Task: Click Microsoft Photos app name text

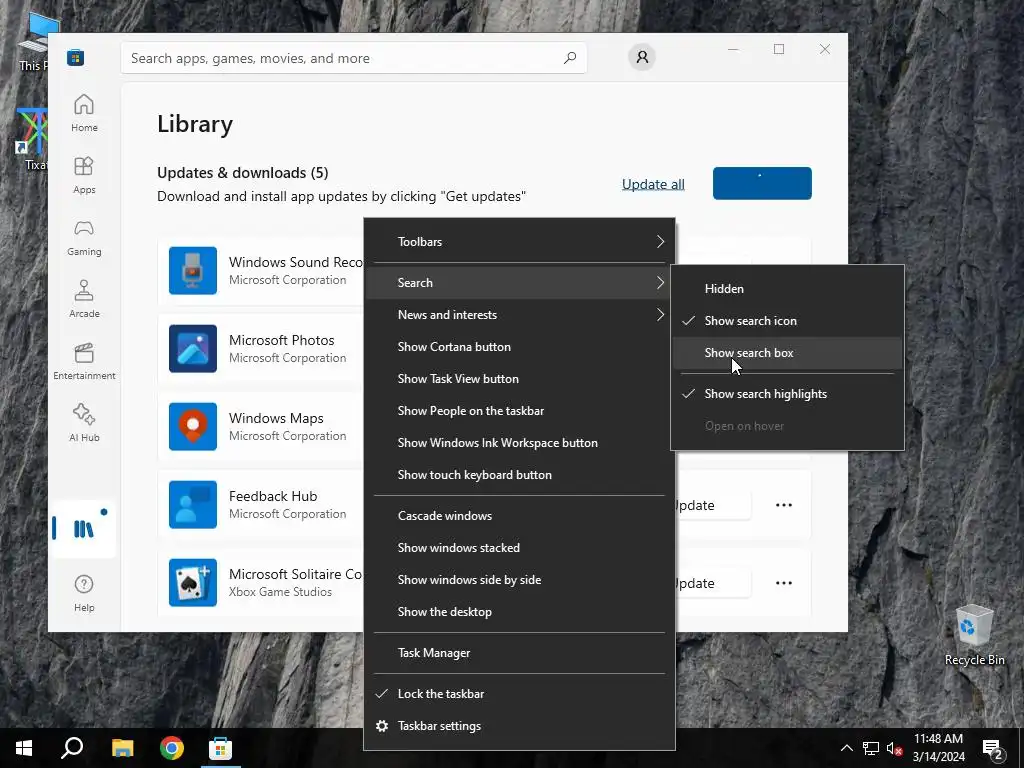Action: coord(281,340)
